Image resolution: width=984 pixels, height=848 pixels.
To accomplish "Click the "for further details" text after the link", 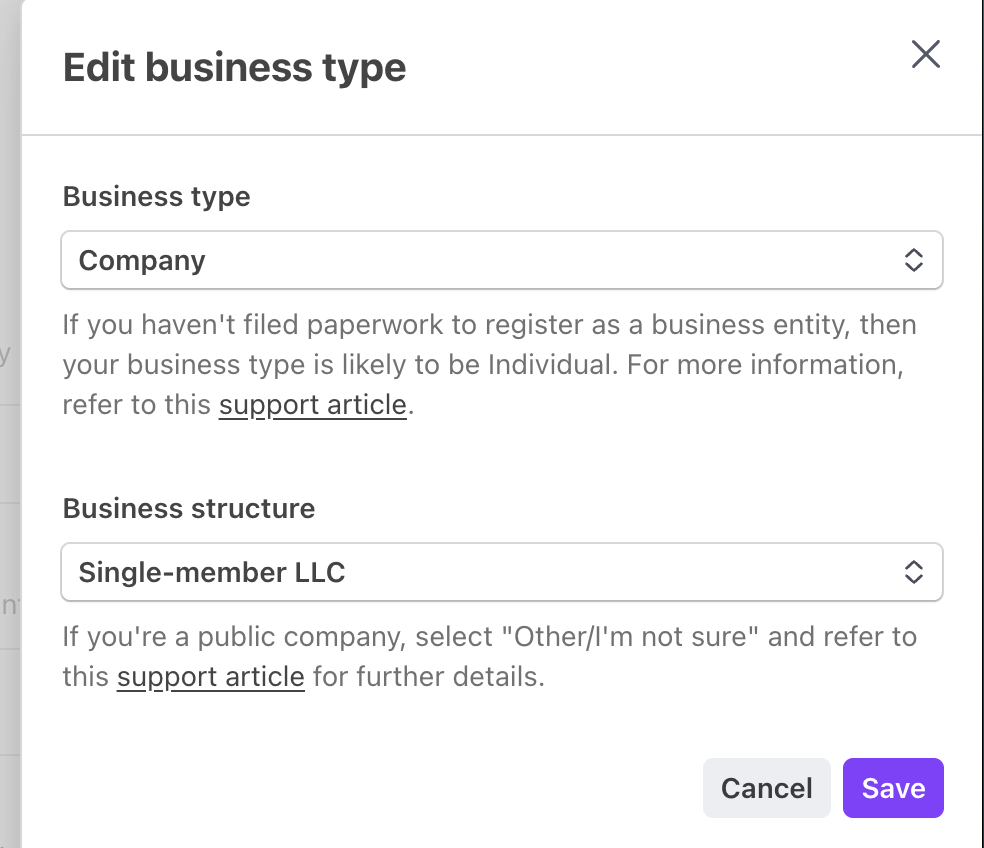I will point(428,676).
